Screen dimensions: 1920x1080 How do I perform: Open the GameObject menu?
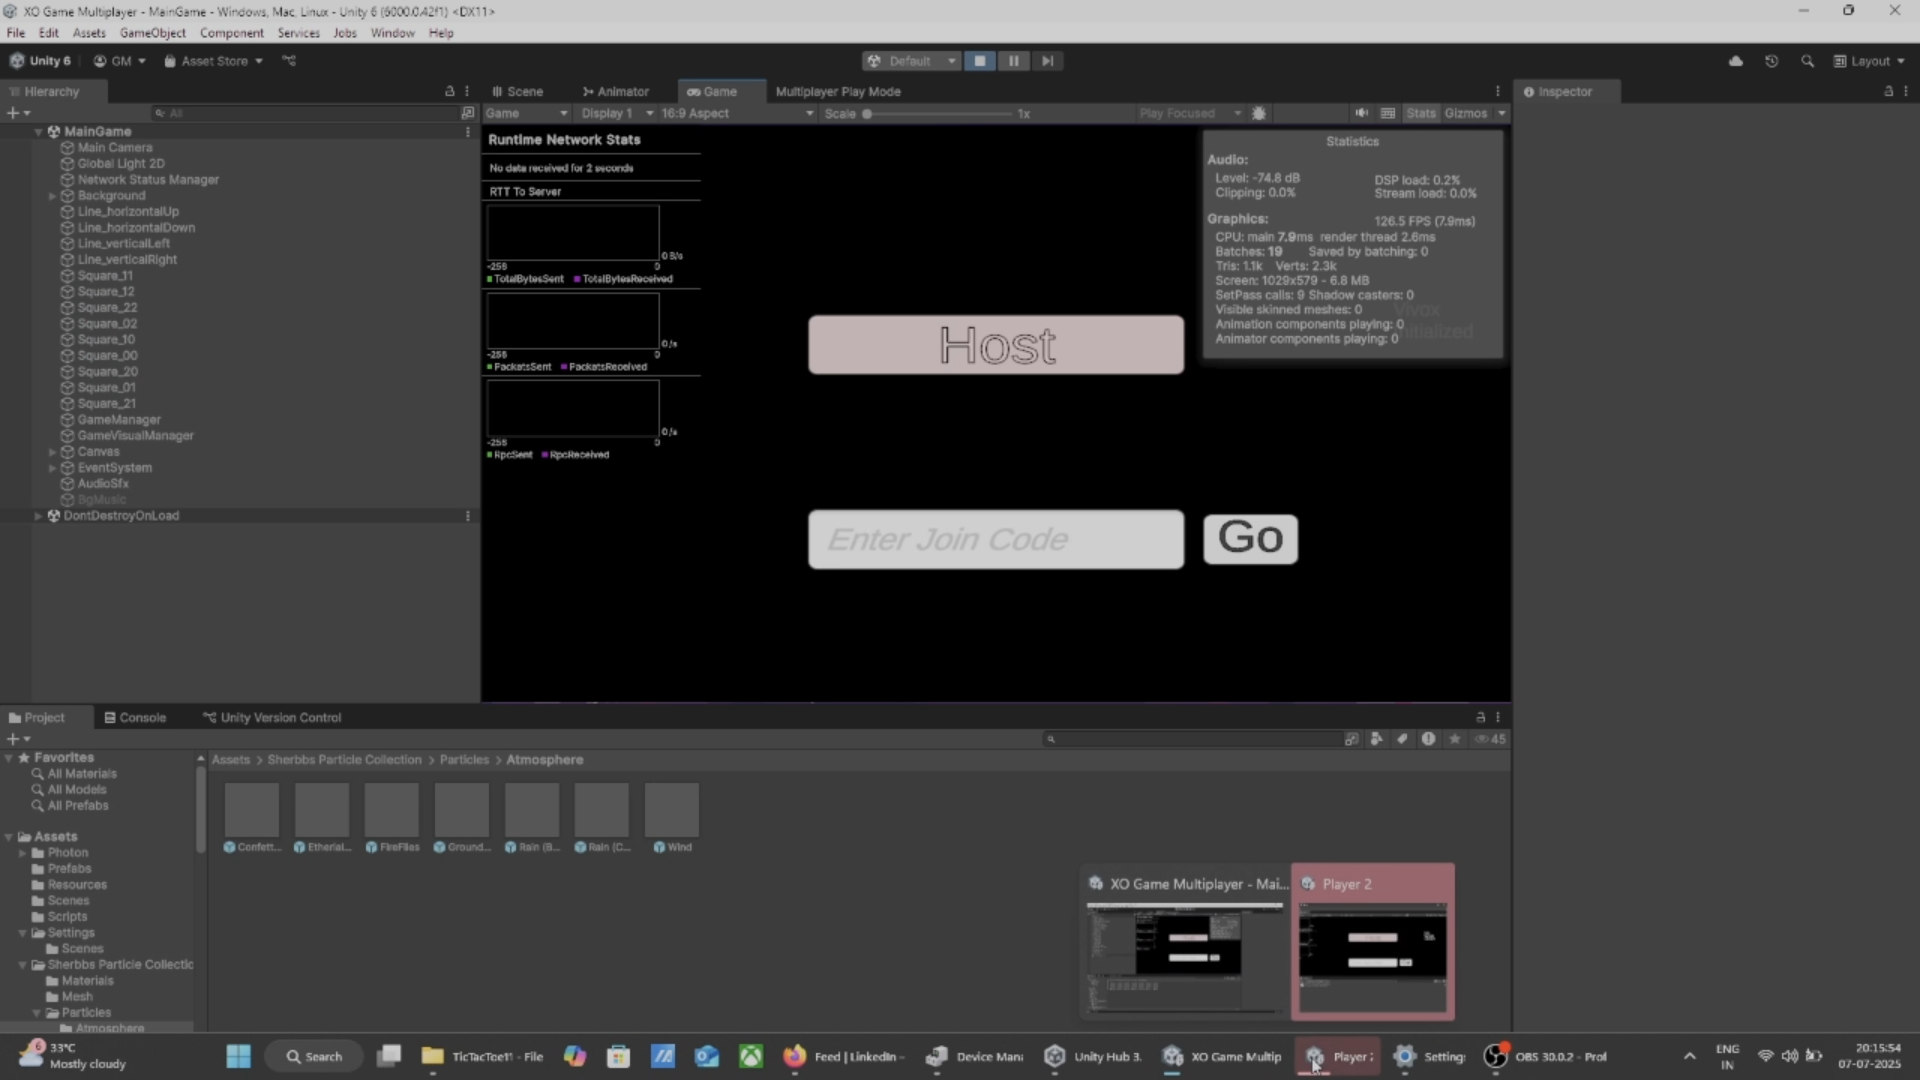click(152, 33)
